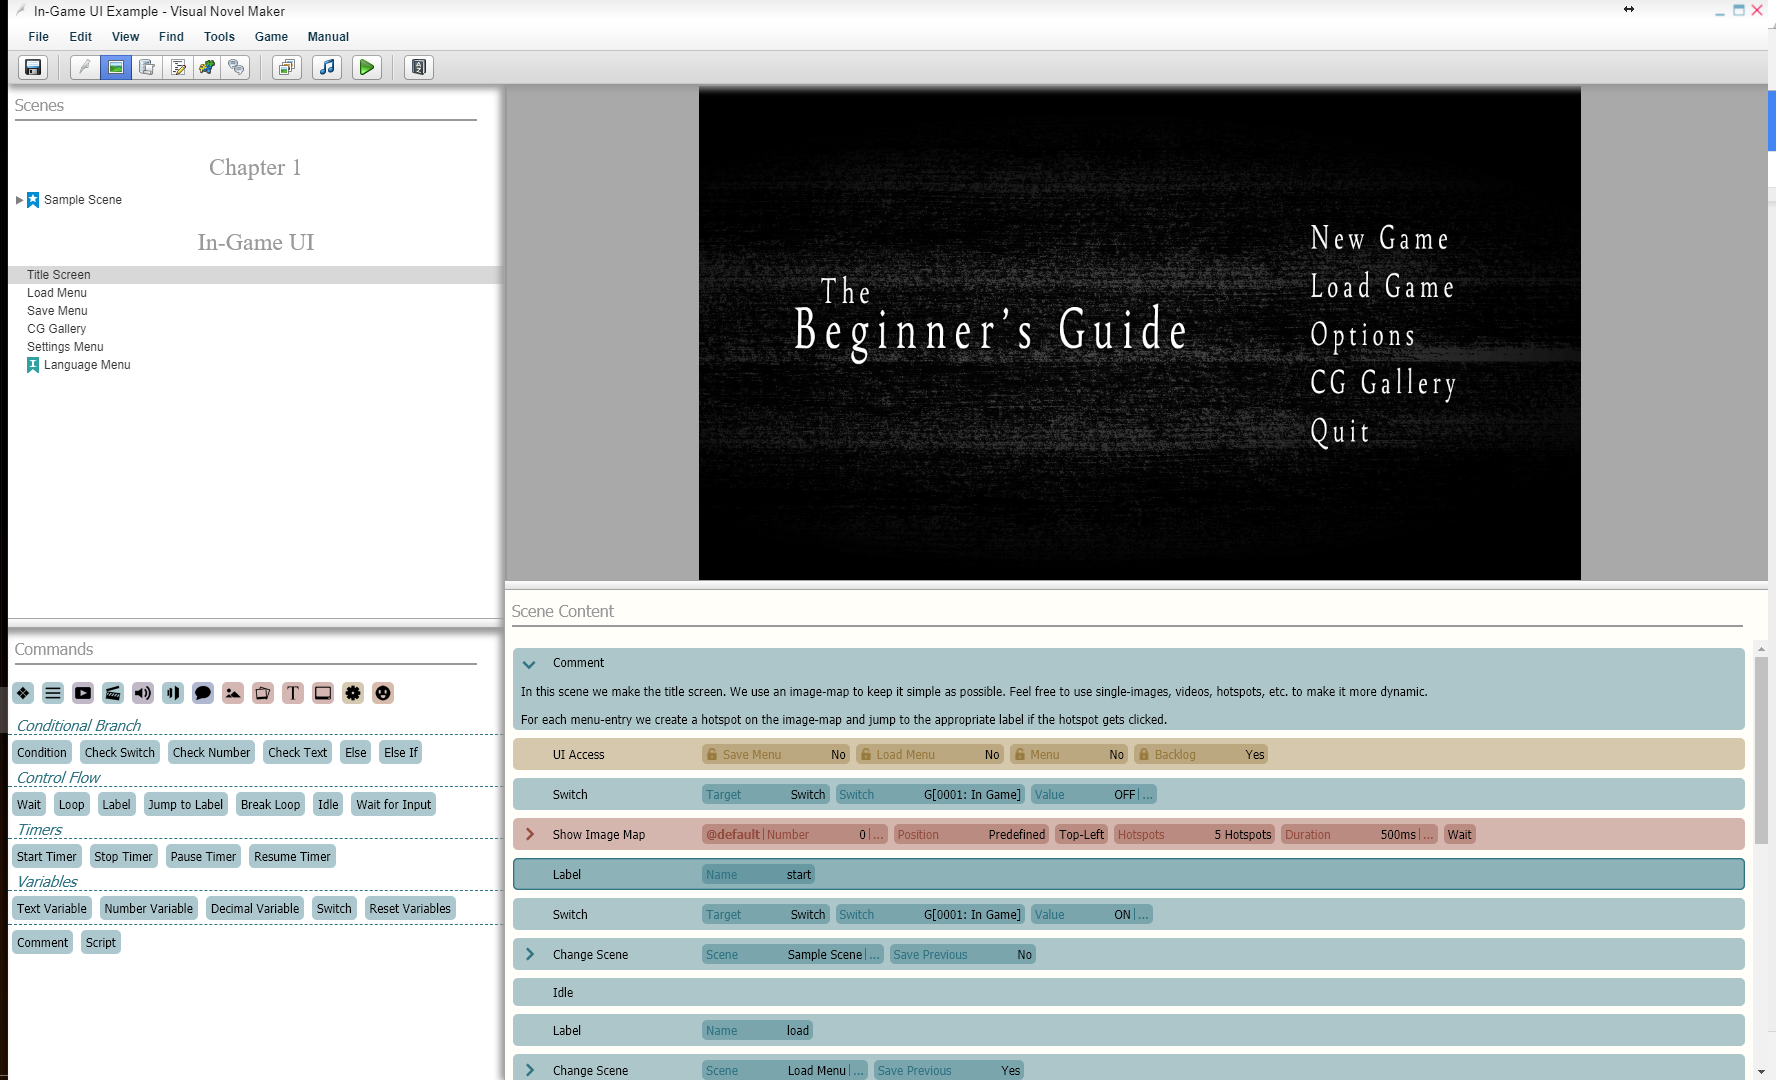
Task: Select the stacked photos command category icon
Action: [263, 693]
